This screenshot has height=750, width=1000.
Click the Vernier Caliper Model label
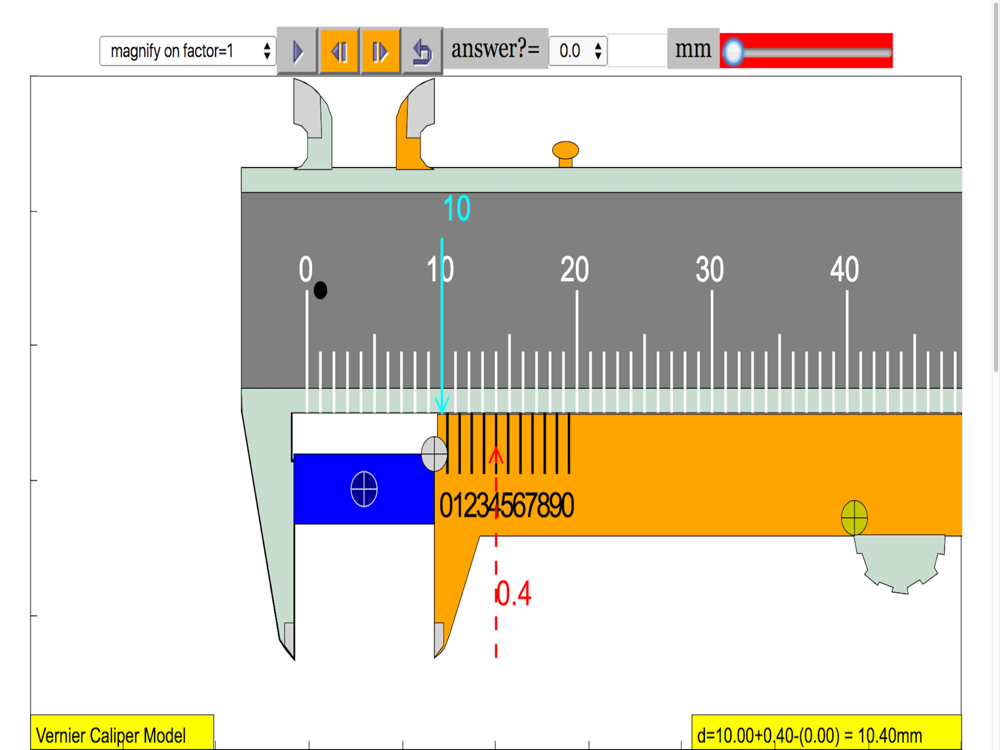click(122, 732)
